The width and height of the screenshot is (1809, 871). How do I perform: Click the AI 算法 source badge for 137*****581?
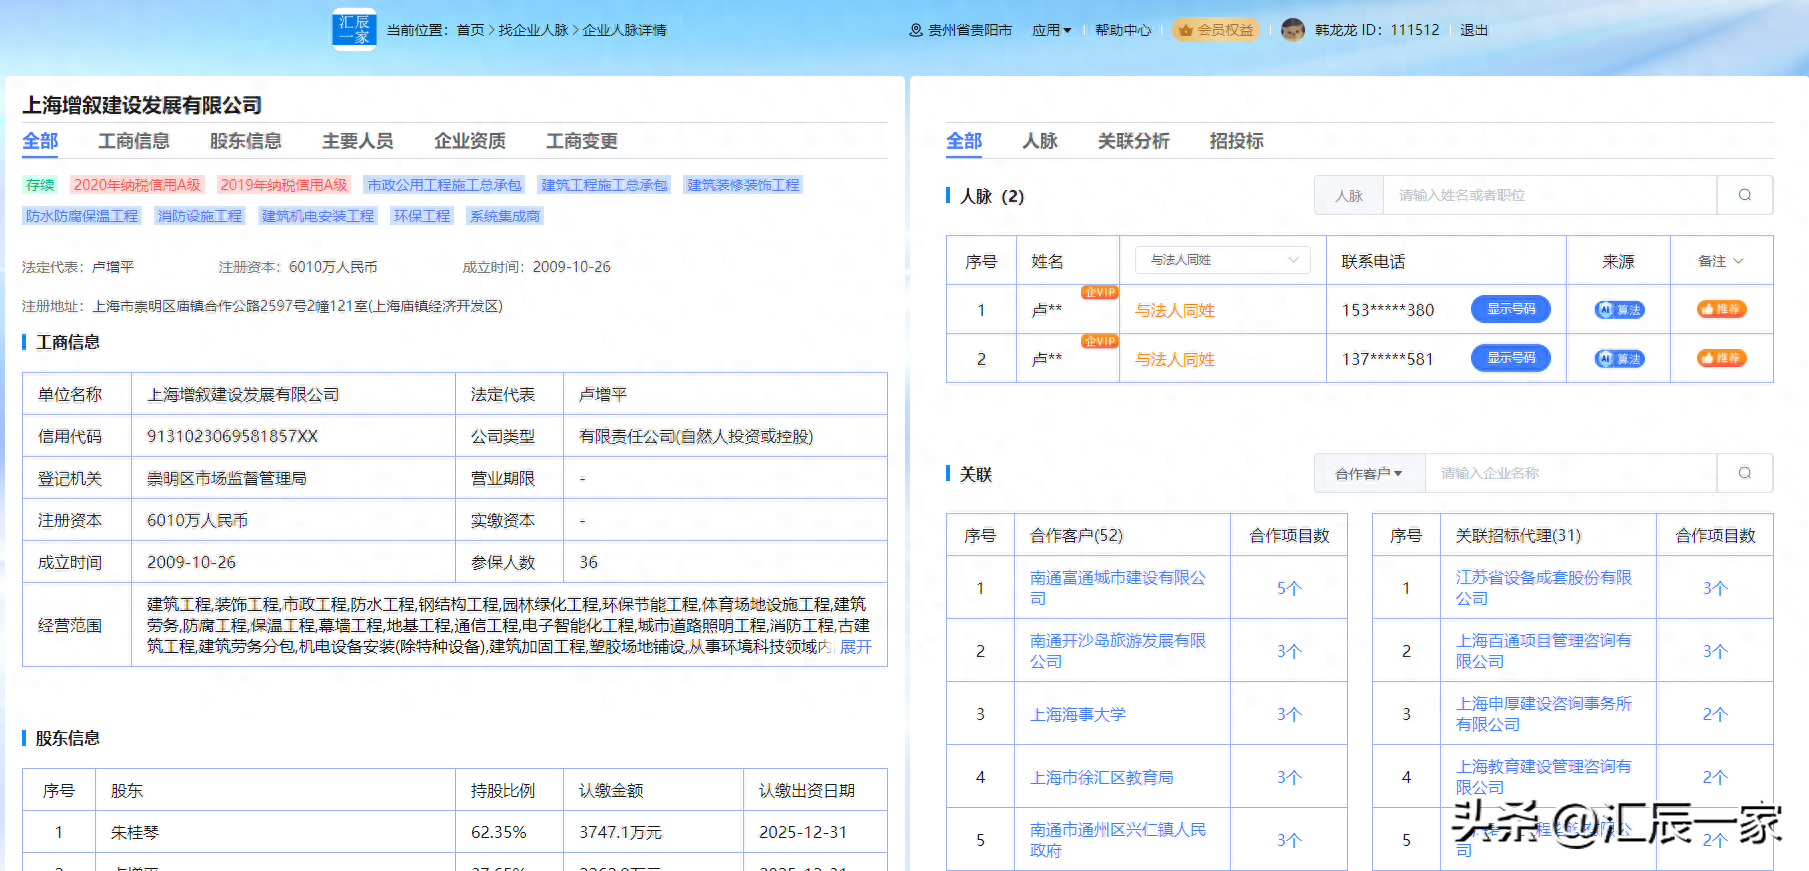point(1619,359)
